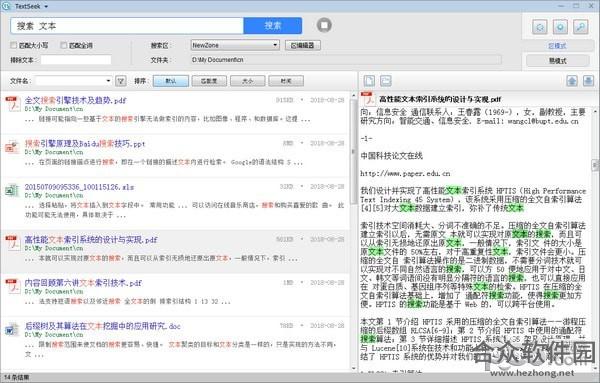This screenshot has height=383, width=600.
Task: Click http://www.paper.edu.cn in preview text
Action: click(405, 173)
